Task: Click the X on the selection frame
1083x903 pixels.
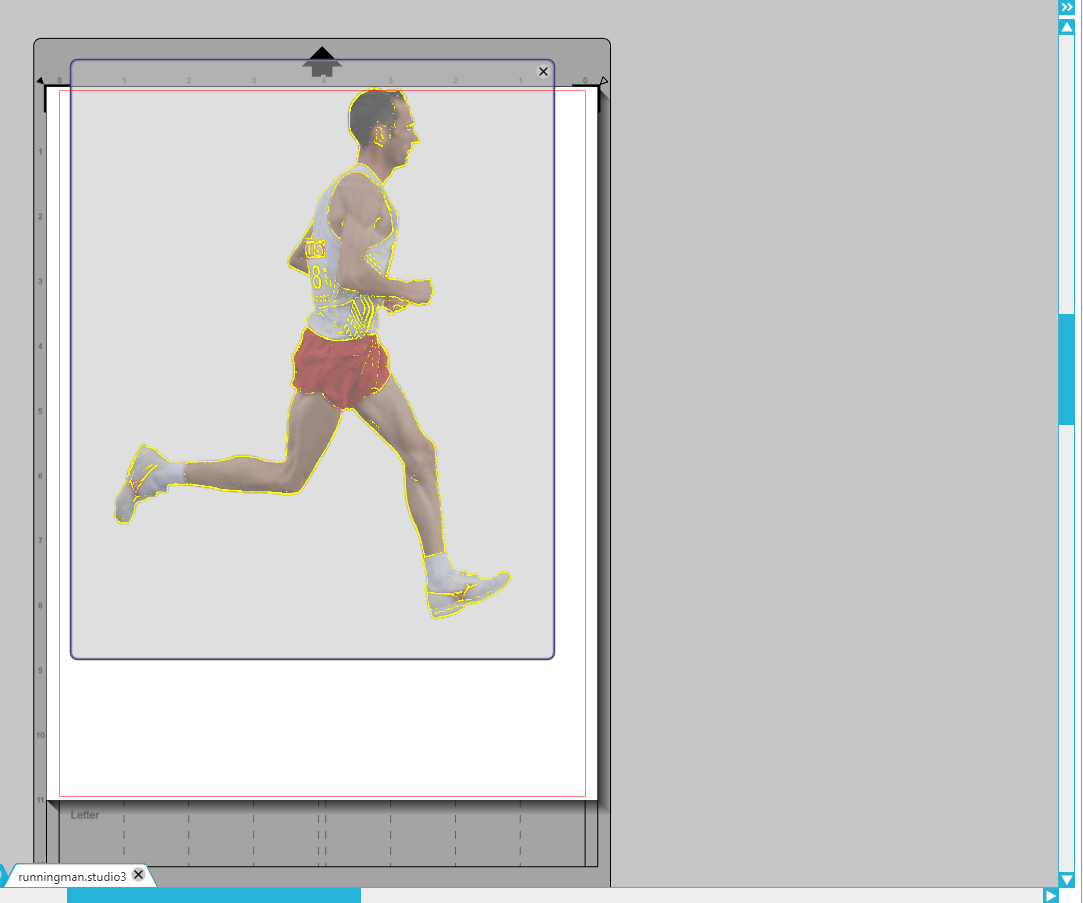Action: coord(543,71)
